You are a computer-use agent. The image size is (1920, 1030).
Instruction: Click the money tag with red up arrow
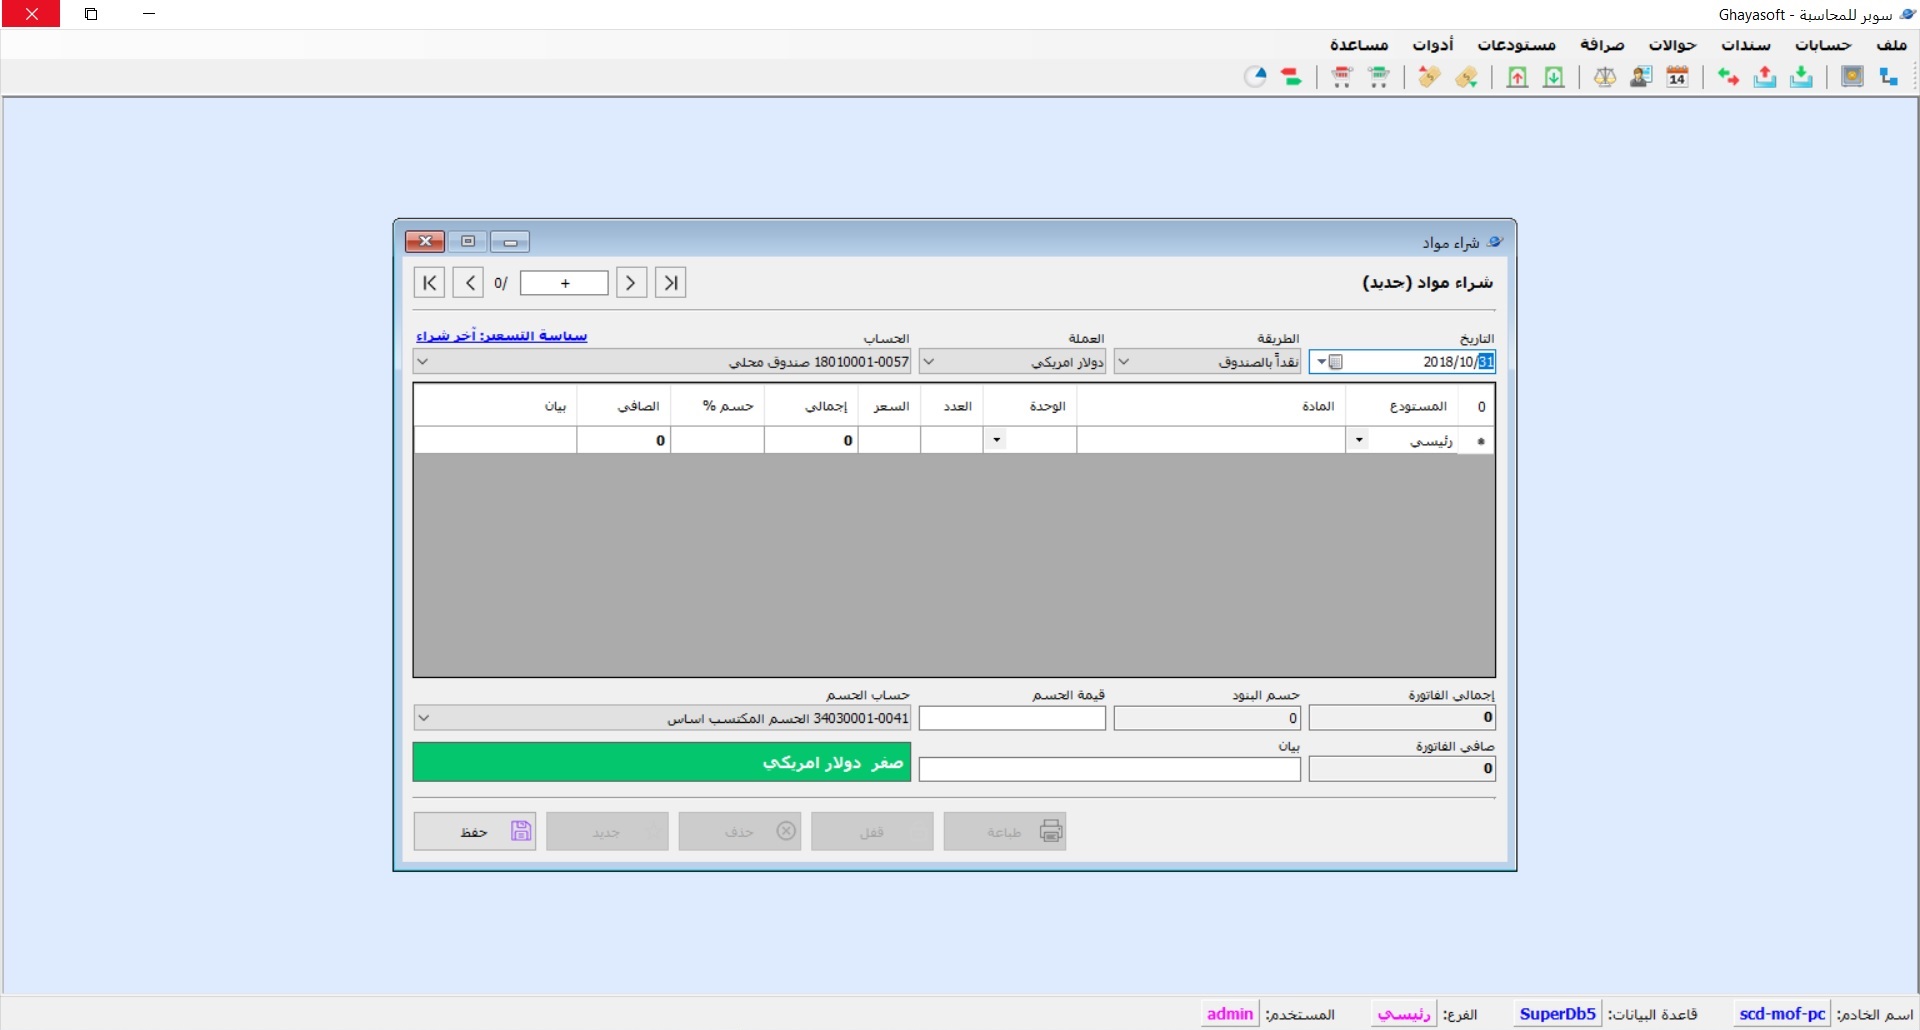pyautogui.click(x=1429, y=77)
